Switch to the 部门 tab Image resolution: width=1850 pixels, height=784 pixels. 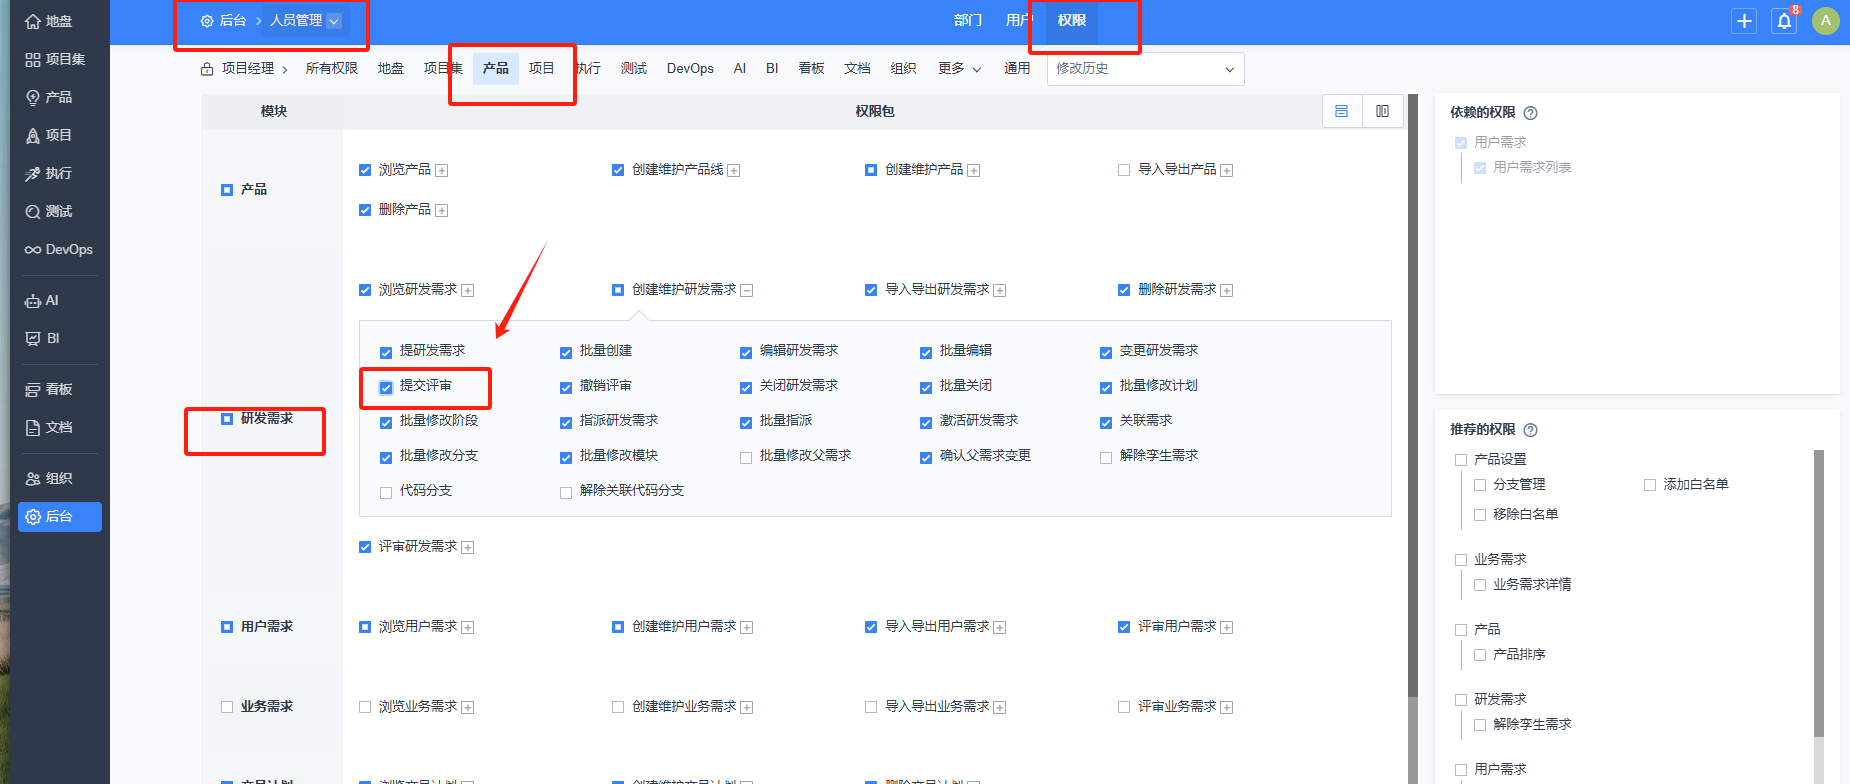[967, 20]
